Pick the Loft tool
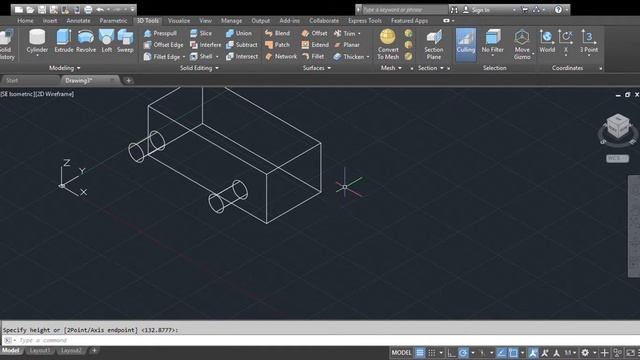Image resolution: width=640 pixels, height=360 pixels. click(107, 42)
